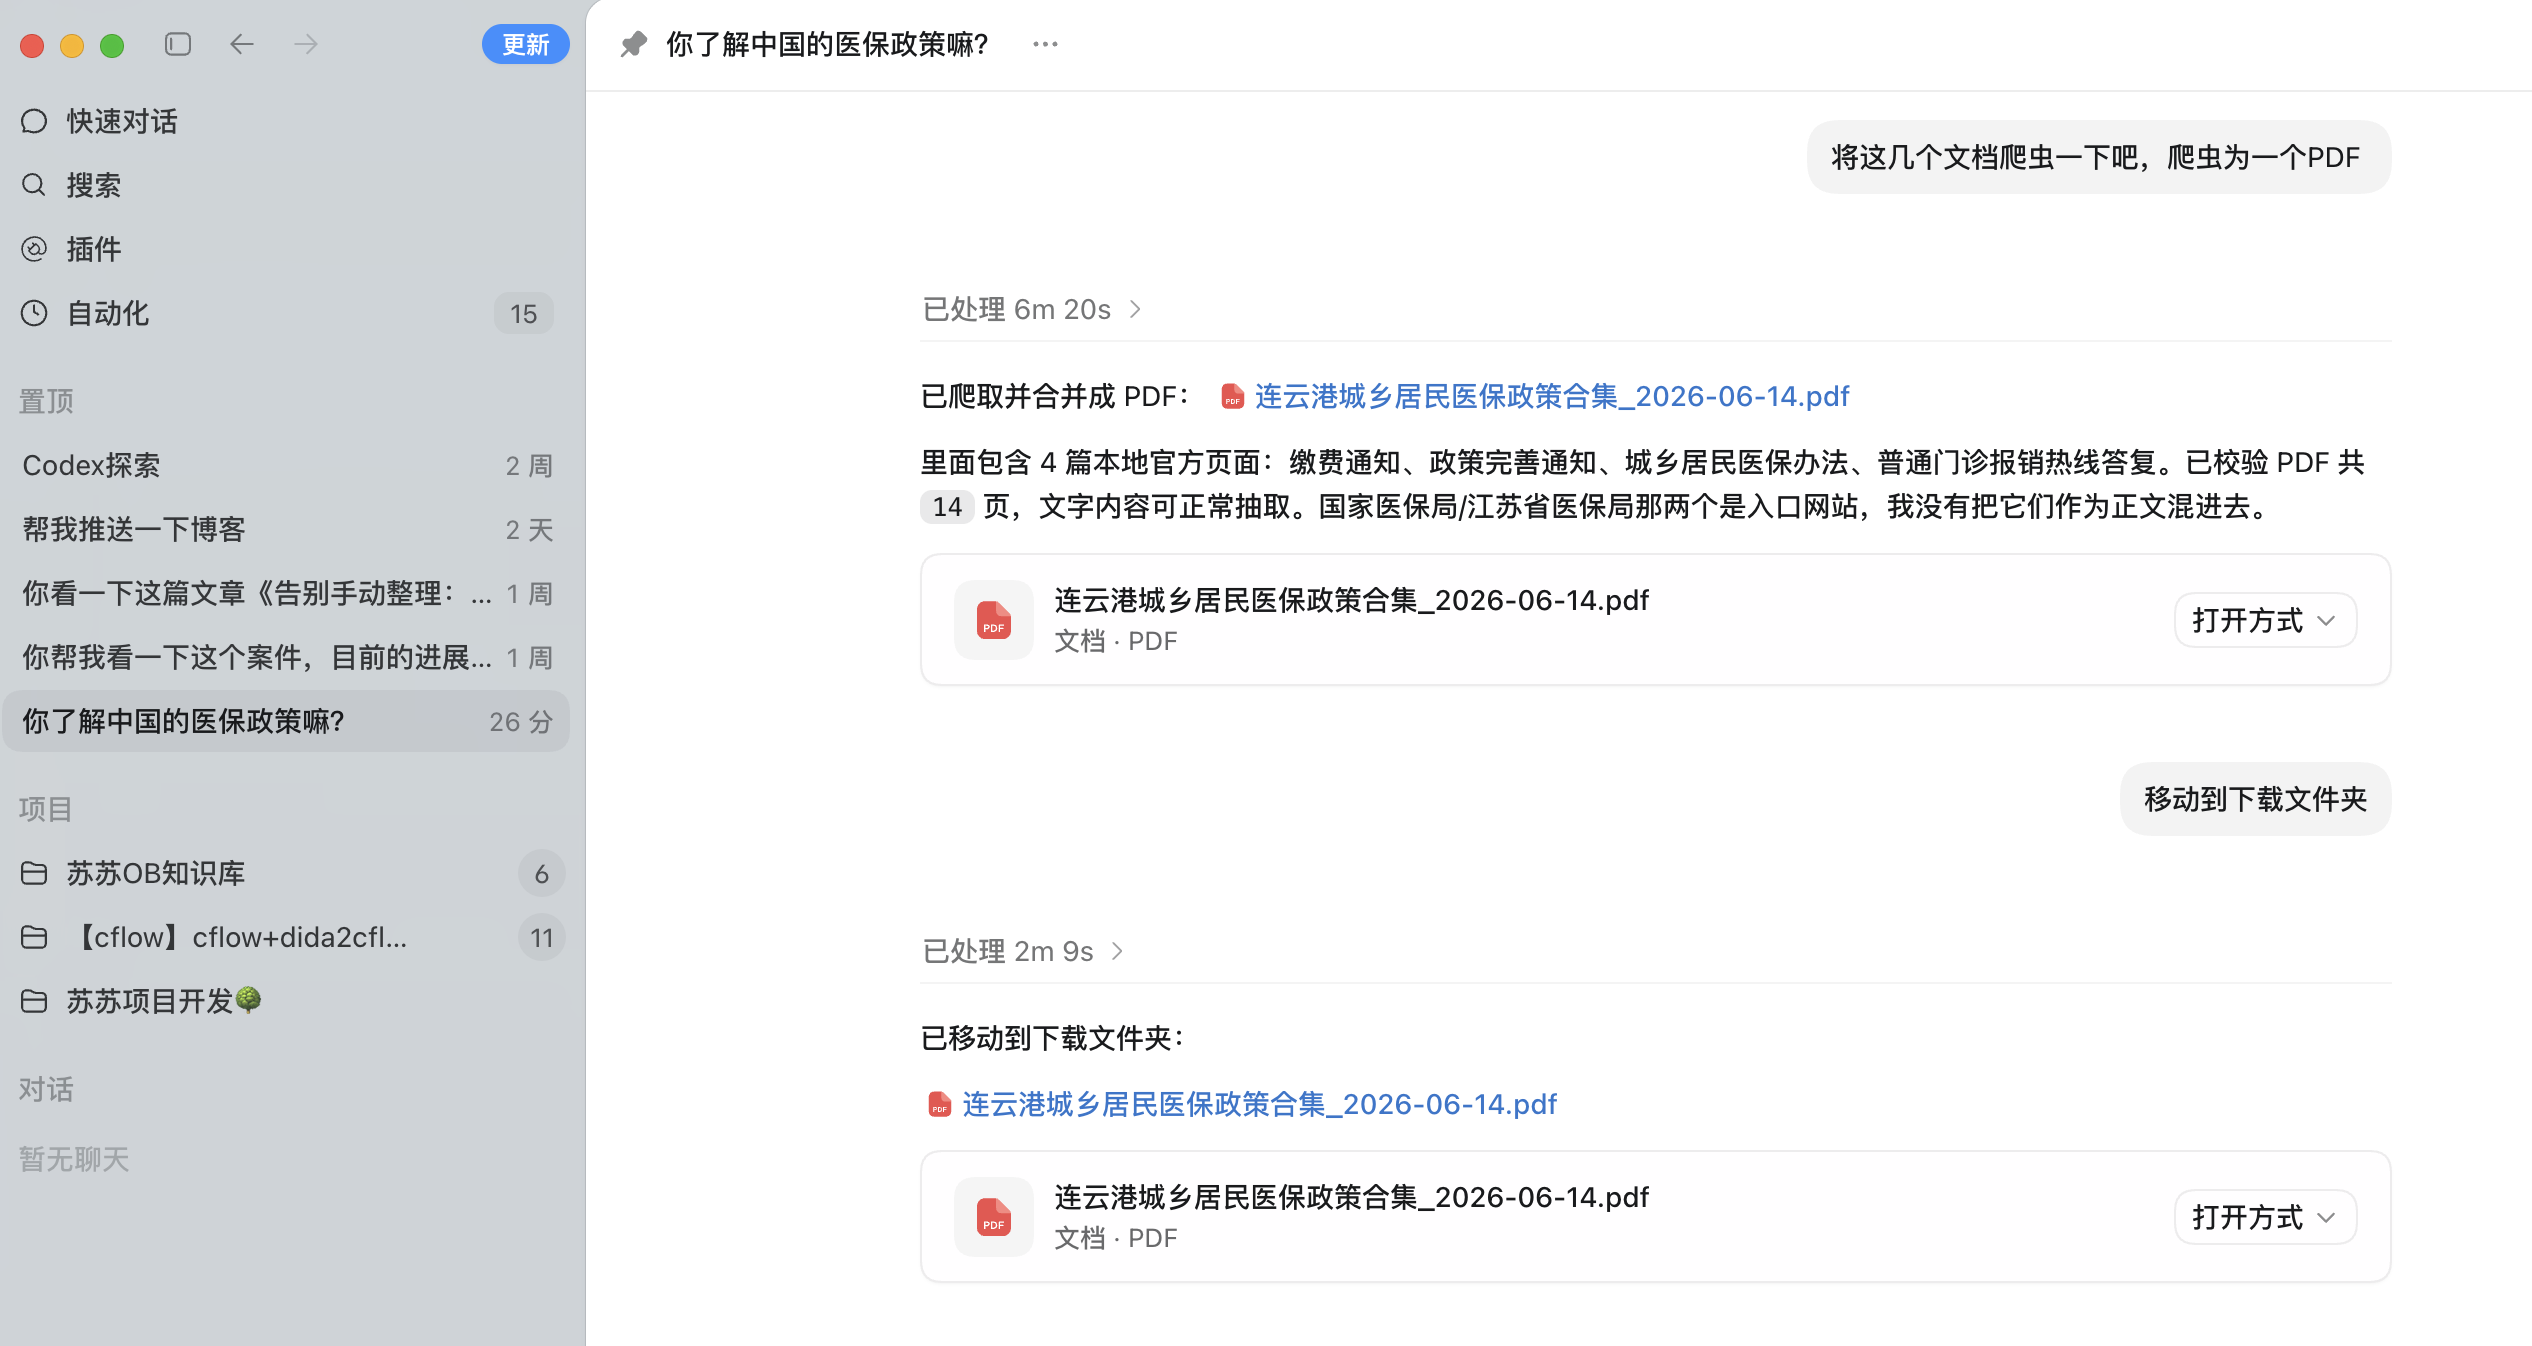Open project 【cflow】cflow+dida2cfl...

click(x=286, y=937)
